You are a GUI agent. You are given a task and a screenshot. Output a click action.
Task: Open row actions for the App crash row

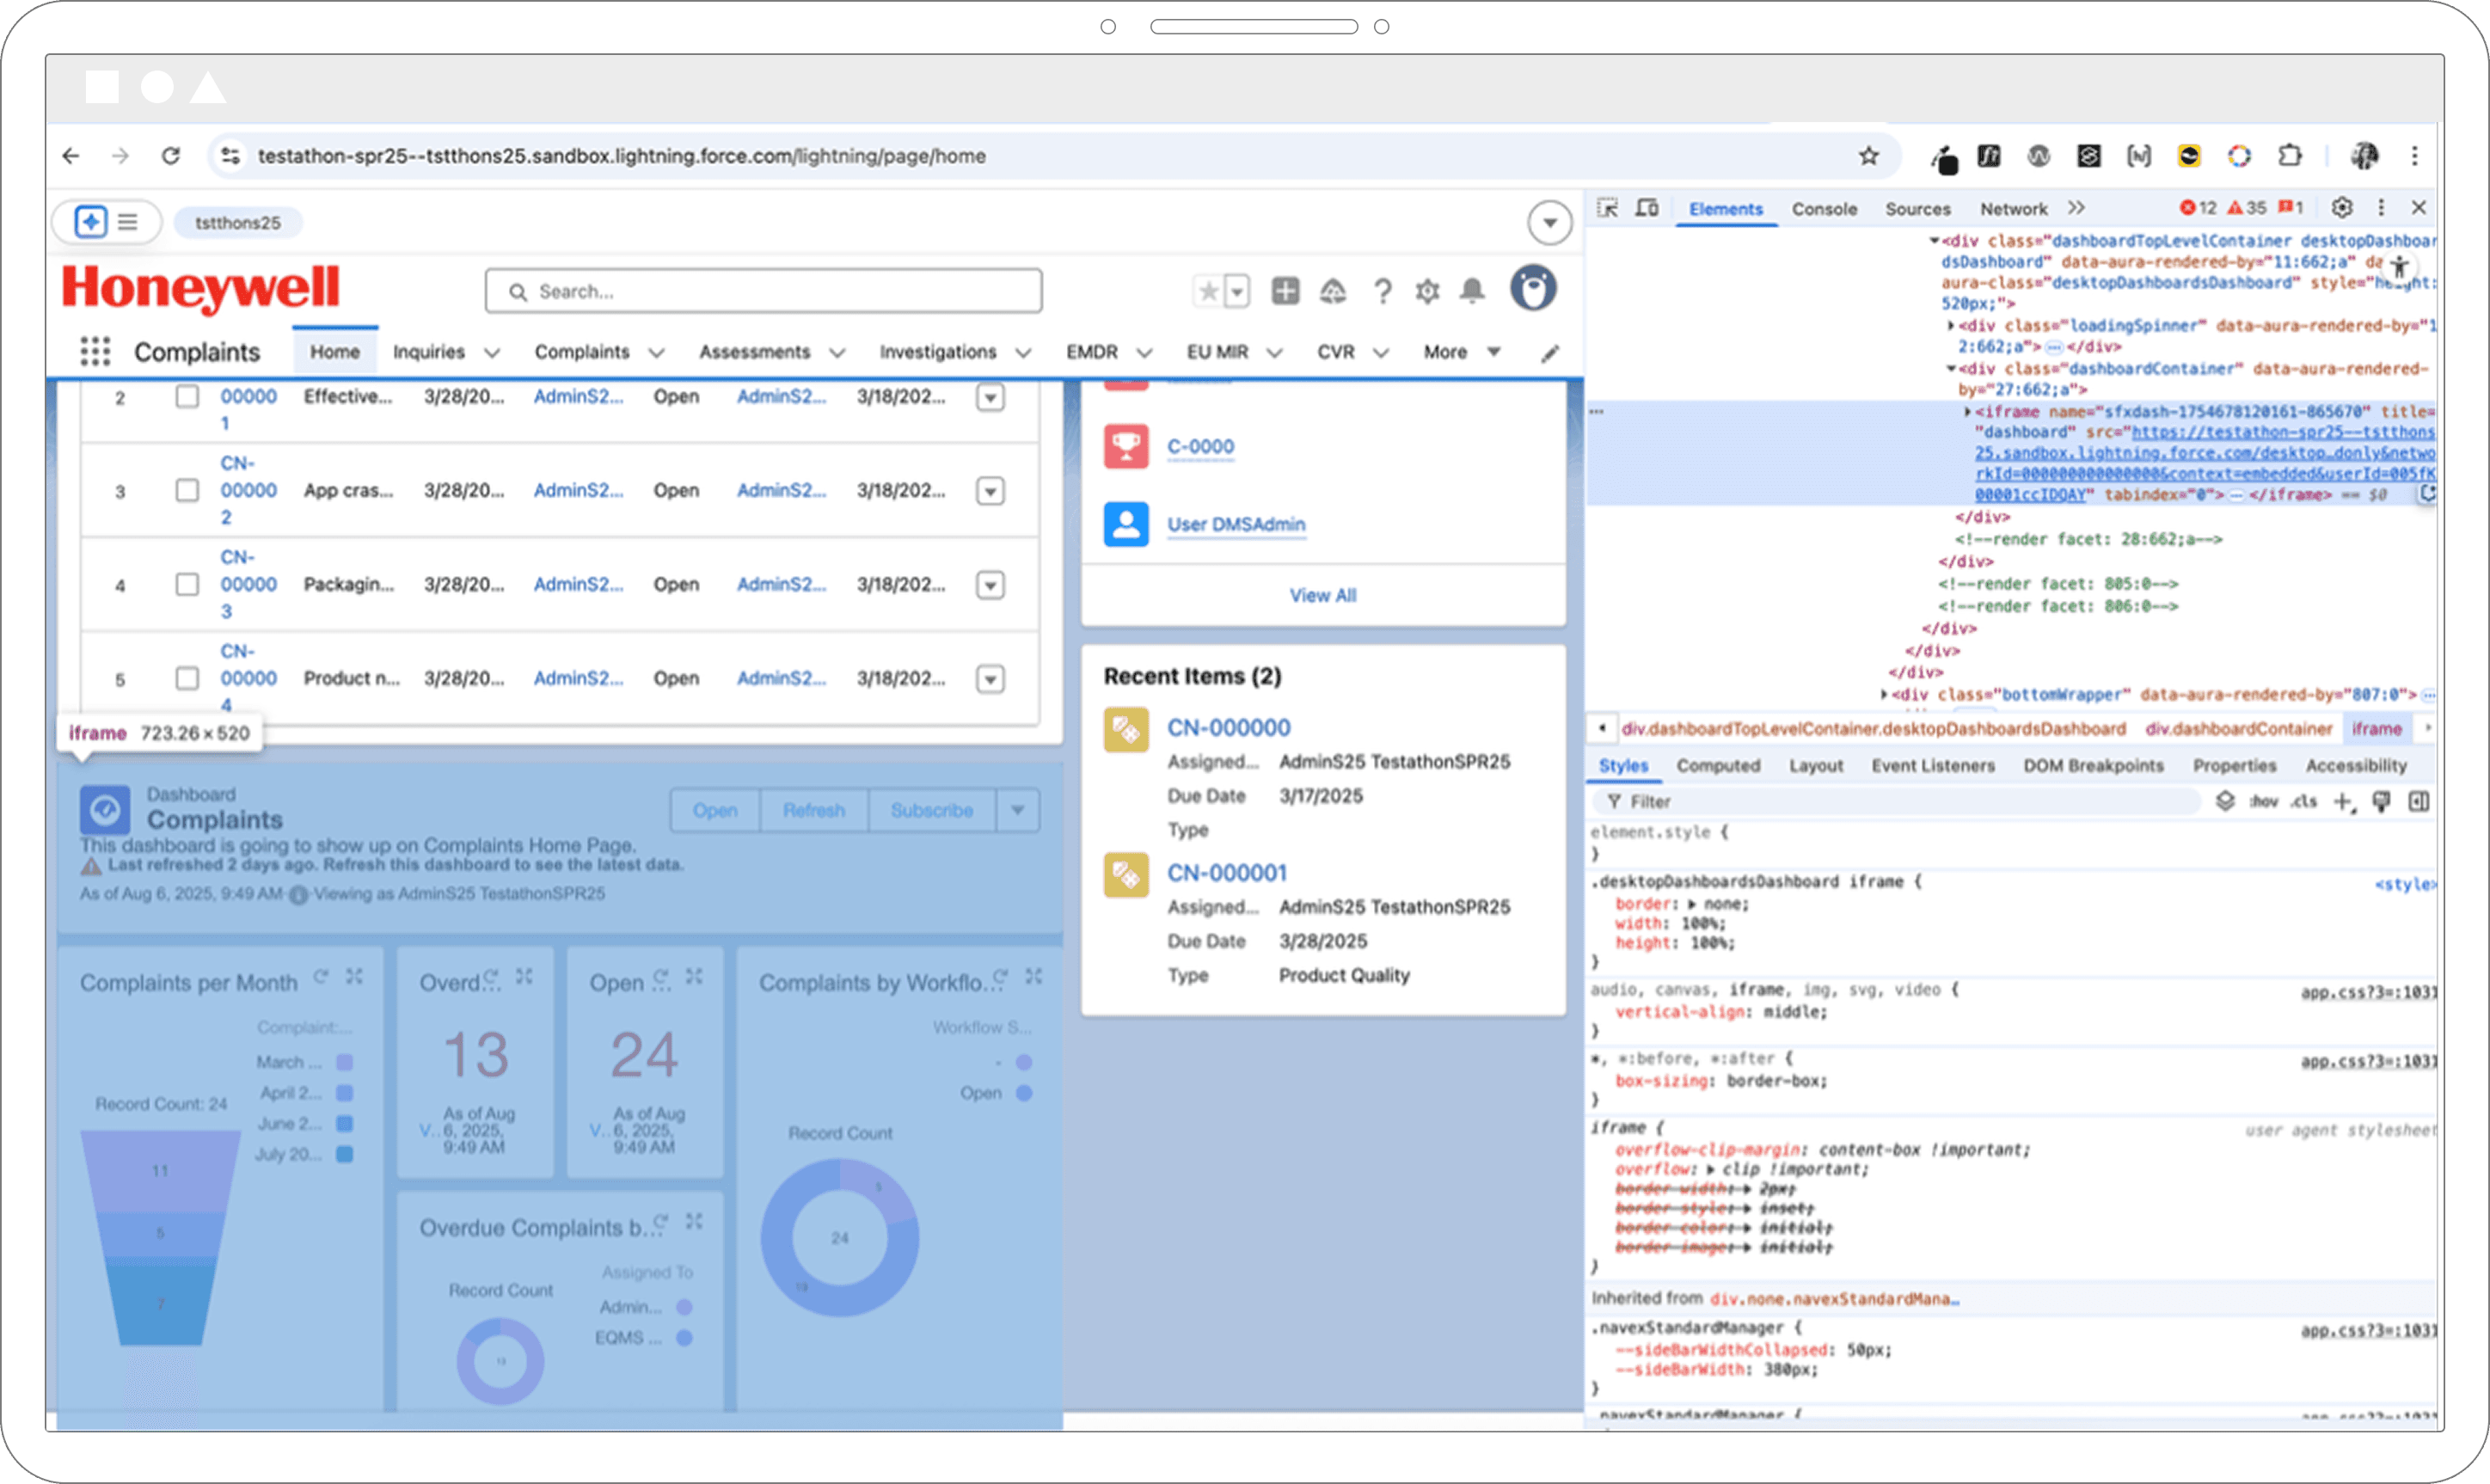coord(990,491)
